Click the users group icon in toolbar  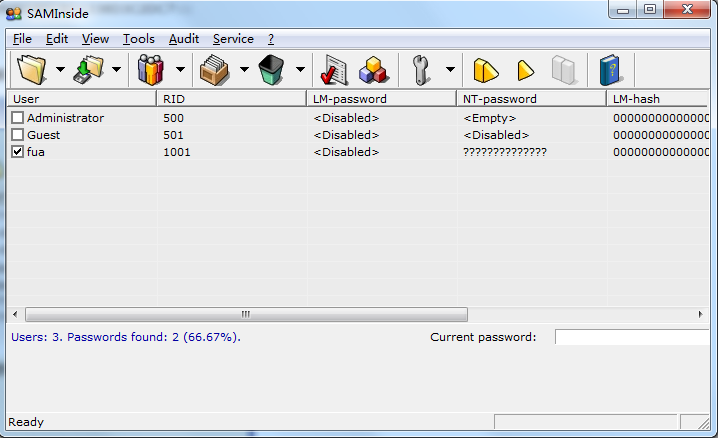coord(151,70)
